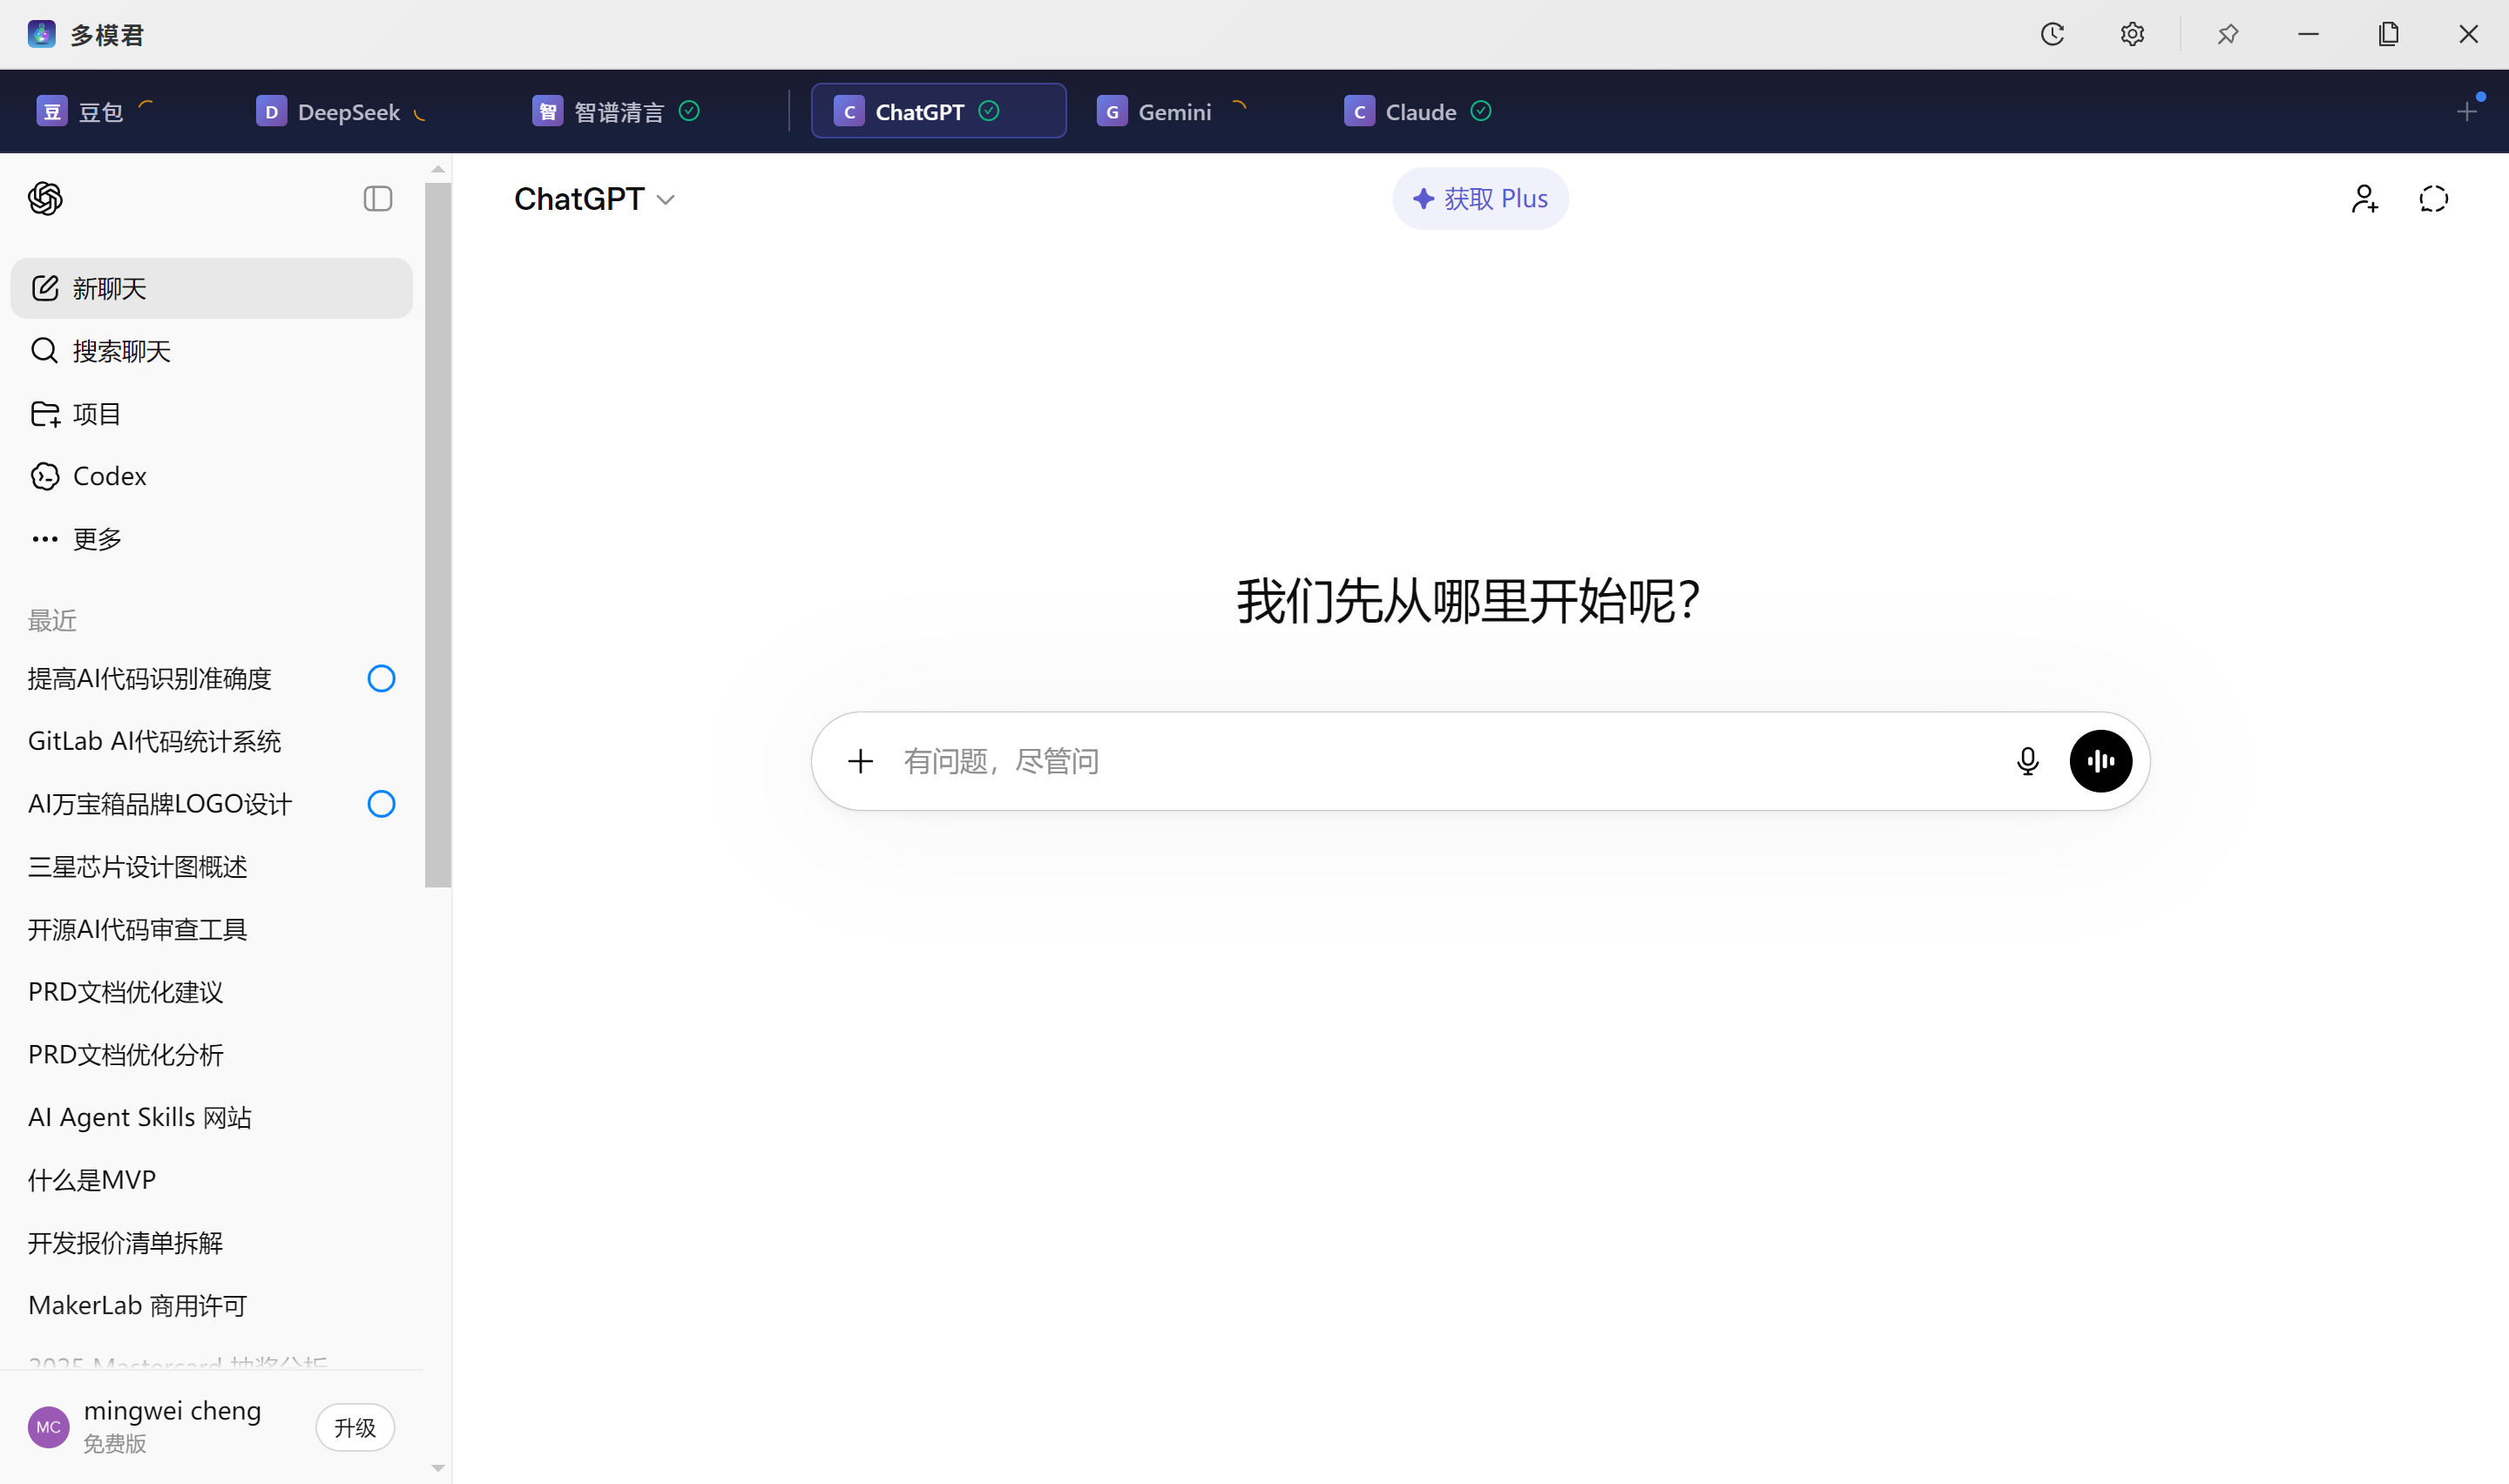
Task: Click blue circle beside AI万宝箱品牌LOGO设计
Action: point(381,803)
